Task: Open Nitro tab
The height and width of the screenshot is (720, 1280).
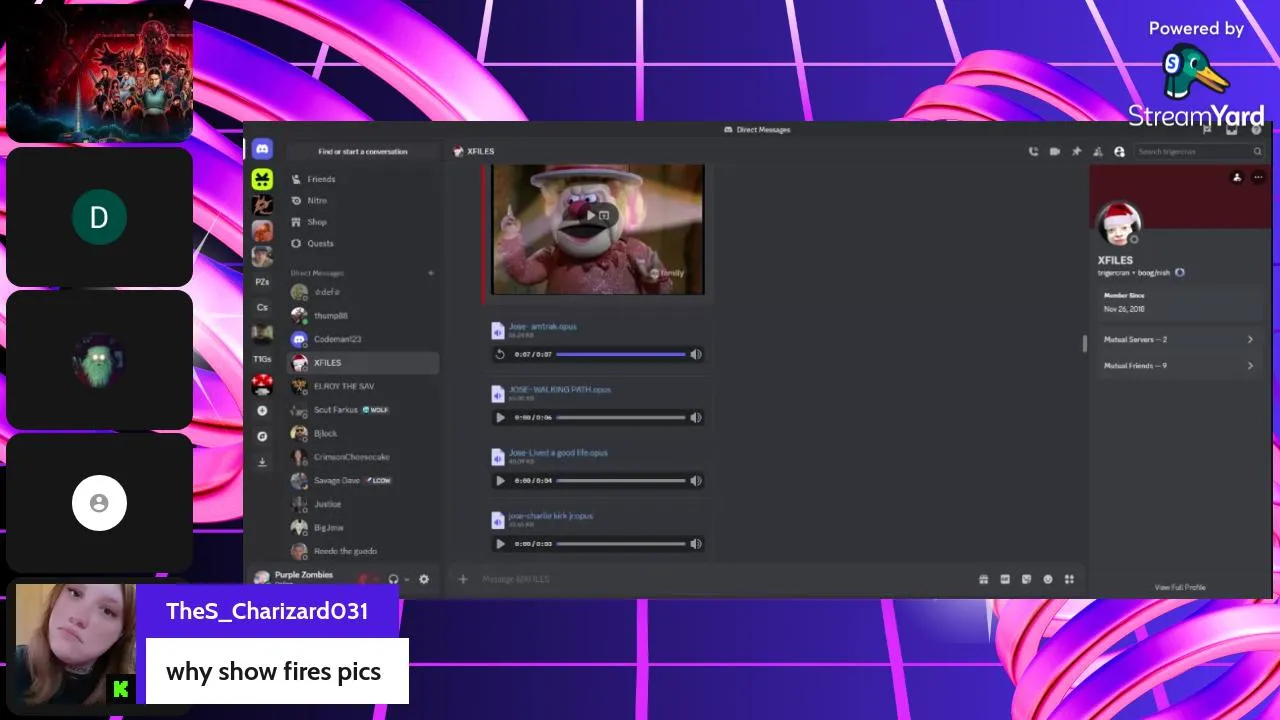Action: pos(363,201)
